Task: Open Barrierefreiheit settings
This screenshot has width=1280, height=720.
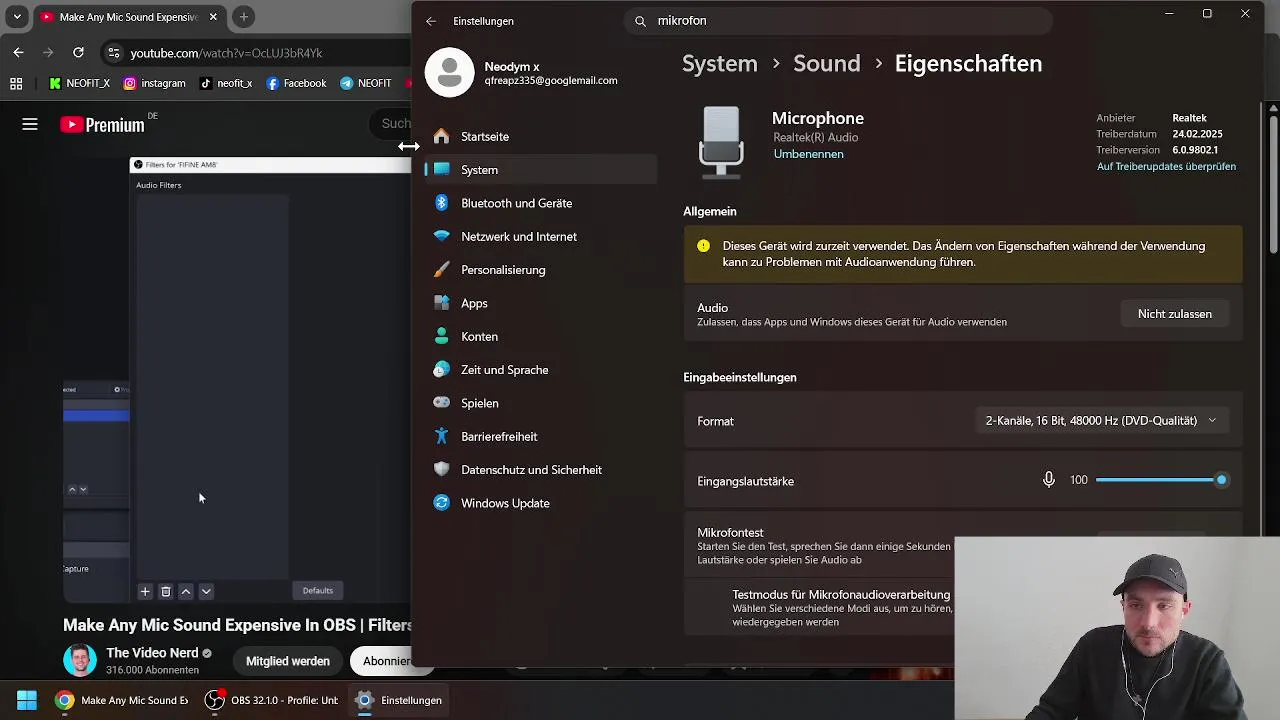Action: [x=540, y=437]
